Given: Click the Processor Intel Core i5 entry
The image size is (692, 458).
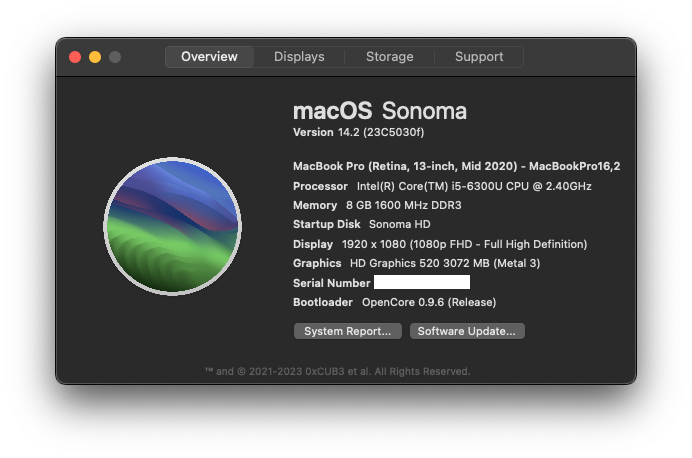Looking at the screenshot, I should point(442,186).
